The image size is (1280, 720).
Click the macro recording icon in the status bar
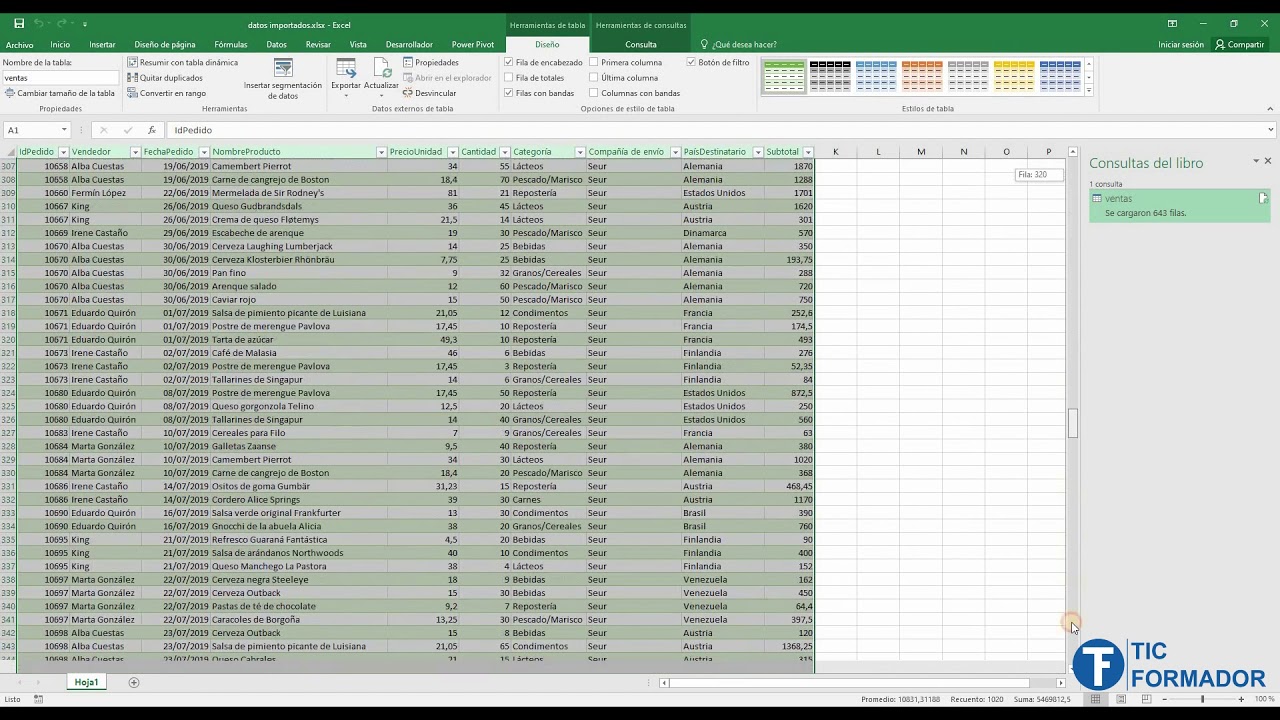(x=38, y=699)
